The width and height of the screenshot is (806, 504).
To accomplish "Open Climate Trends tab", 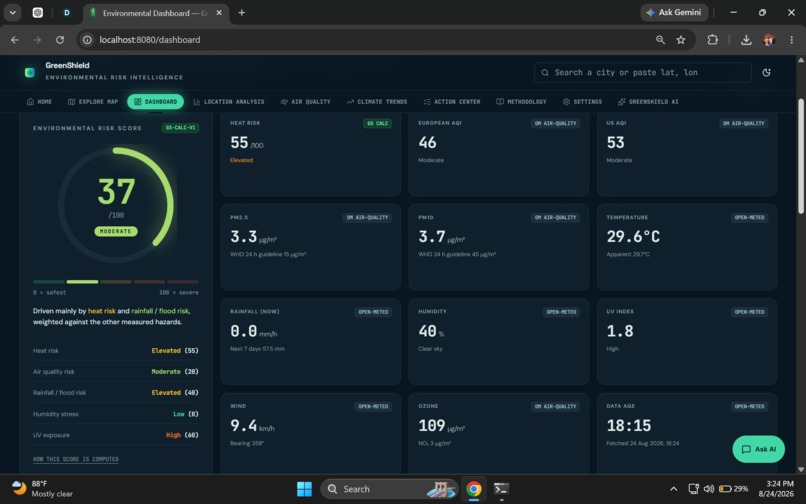I will click(x=377, y=102).
